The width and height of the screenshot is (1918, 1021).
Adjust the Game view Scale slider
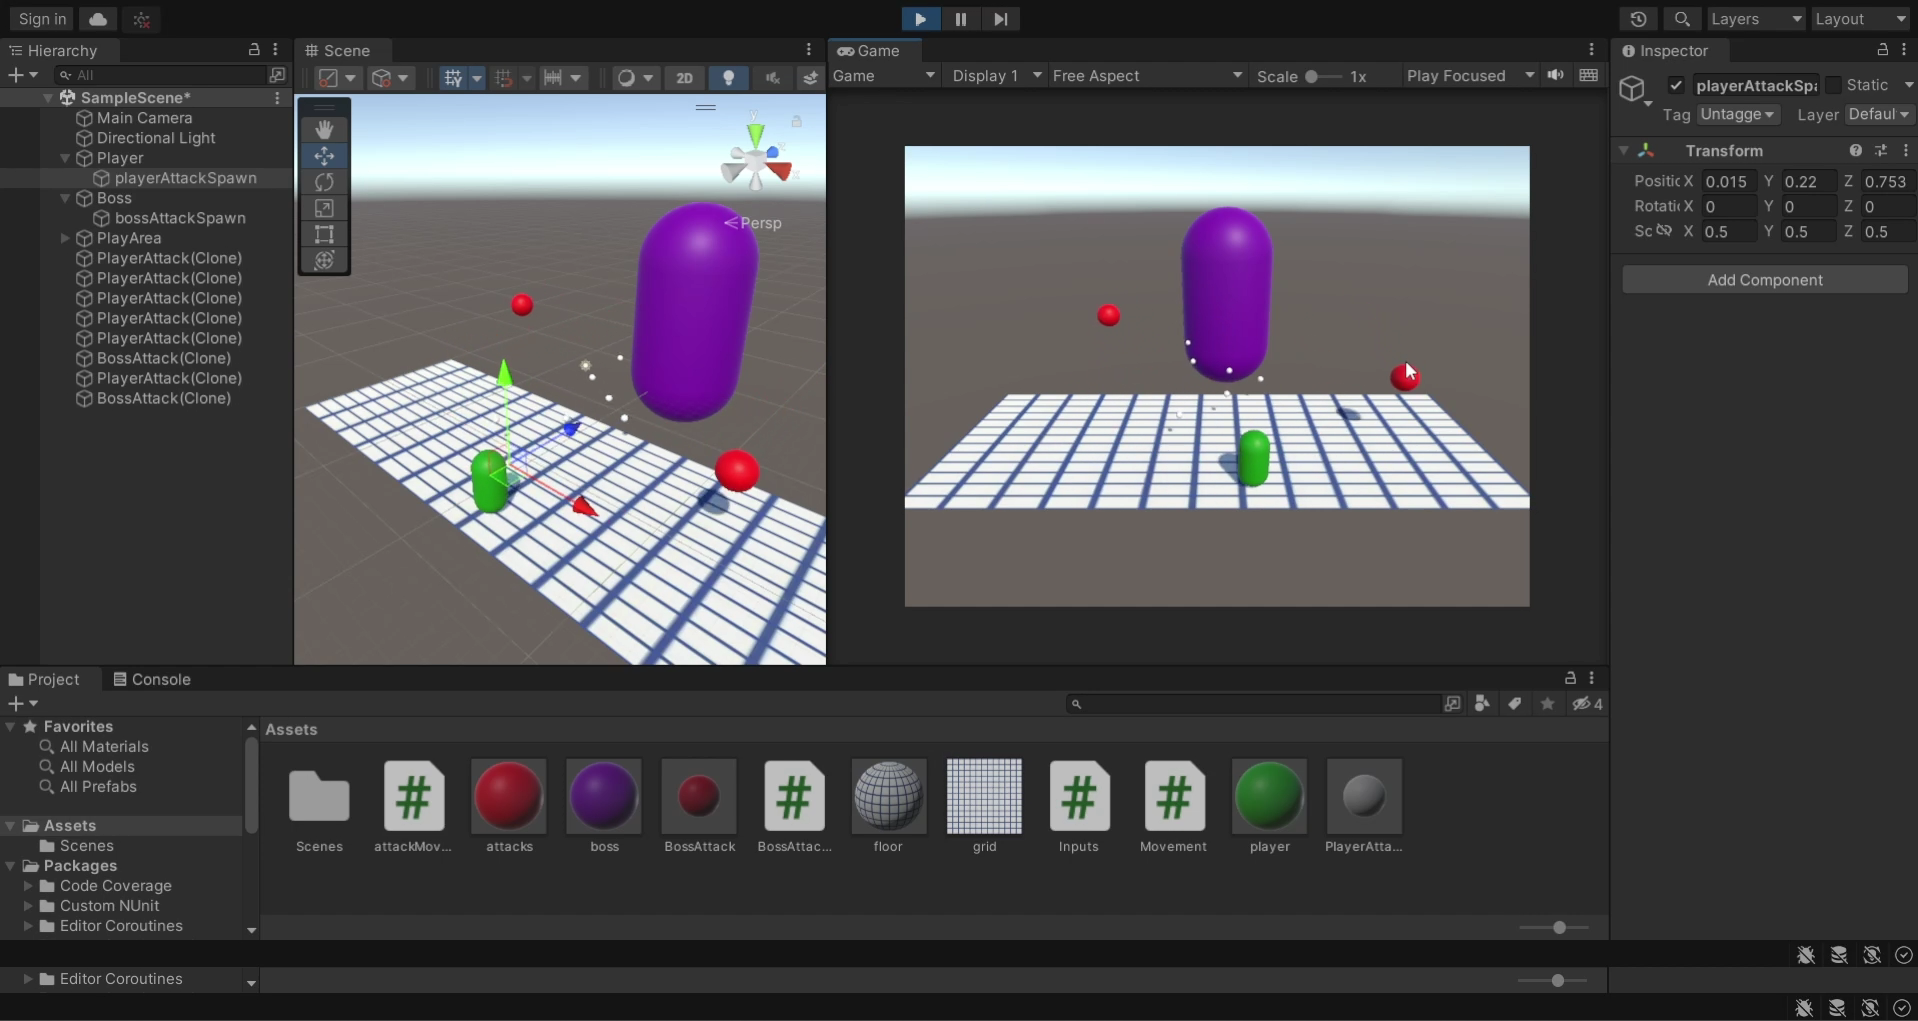(x=1311, y=77)
